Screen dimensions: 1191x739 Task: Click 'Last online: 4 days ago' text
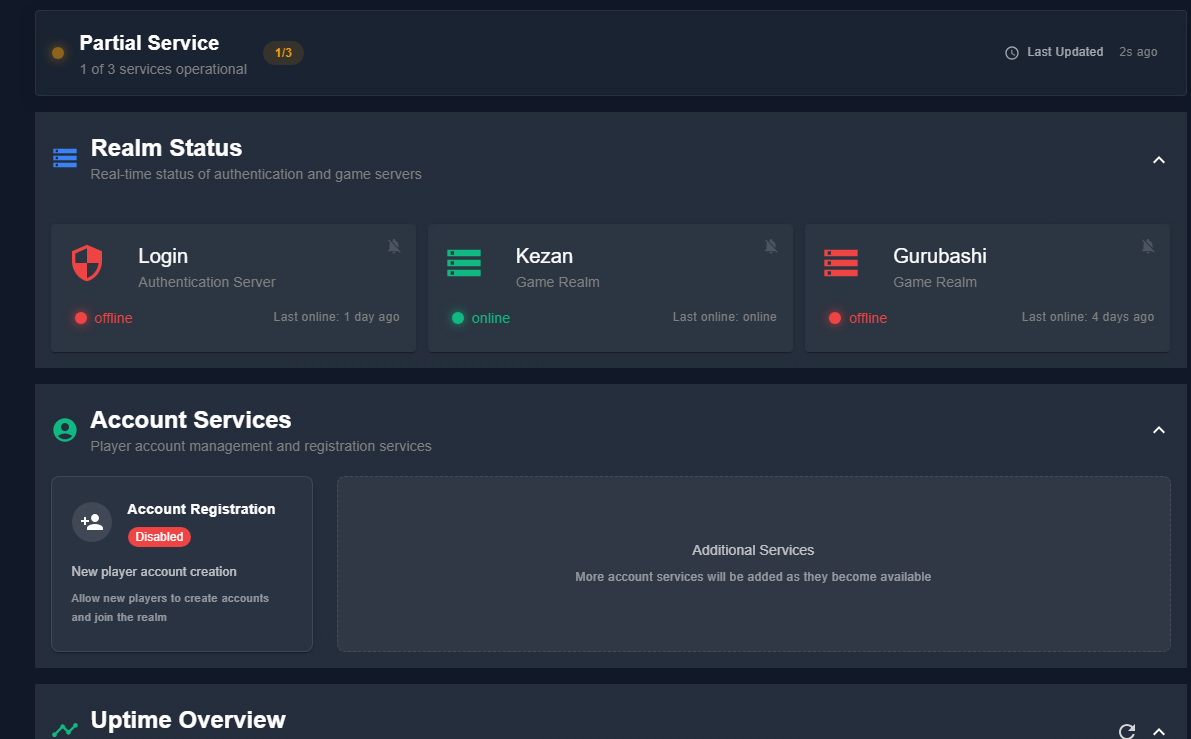1088,317
